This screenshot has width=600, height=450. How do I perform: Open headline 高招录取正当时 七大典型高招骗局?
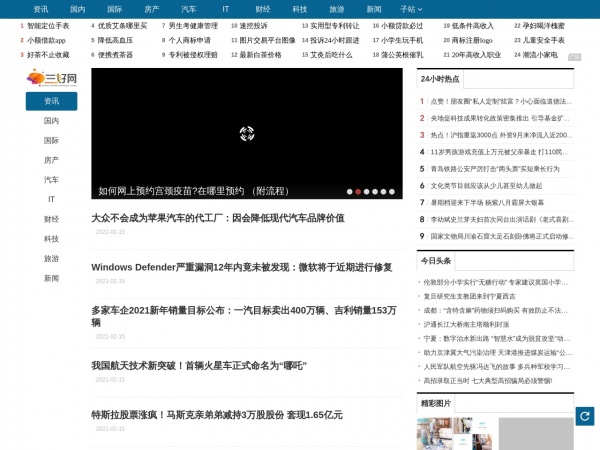coord(488,381)
